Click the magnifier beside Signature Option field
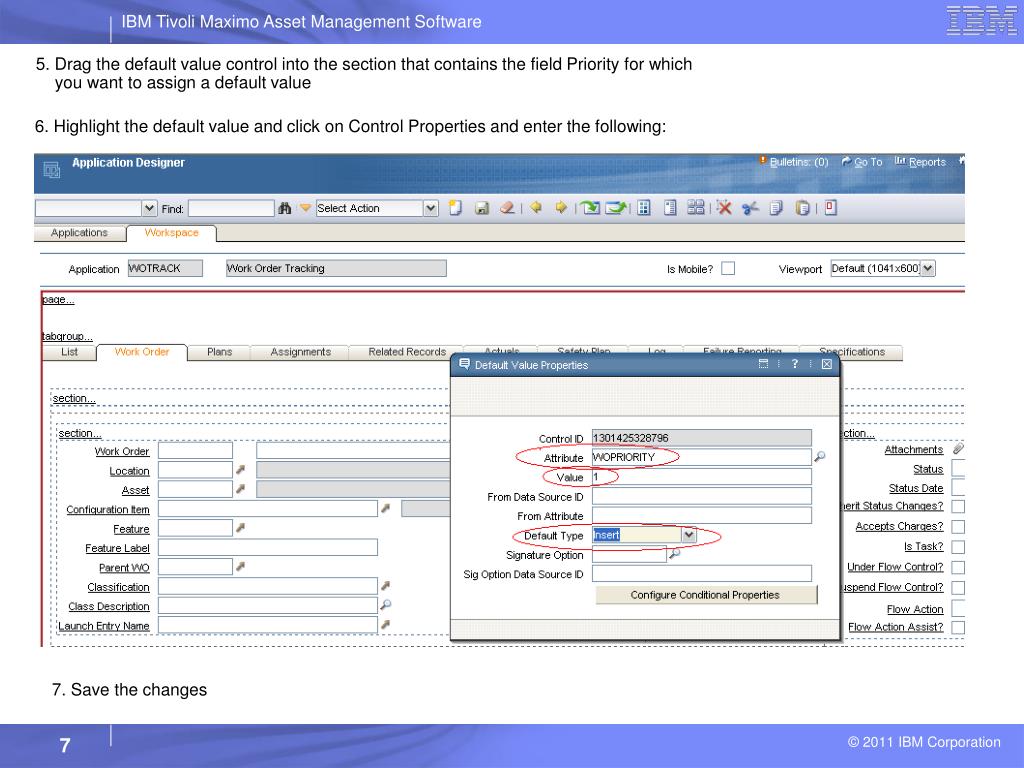 coord(675,554)
